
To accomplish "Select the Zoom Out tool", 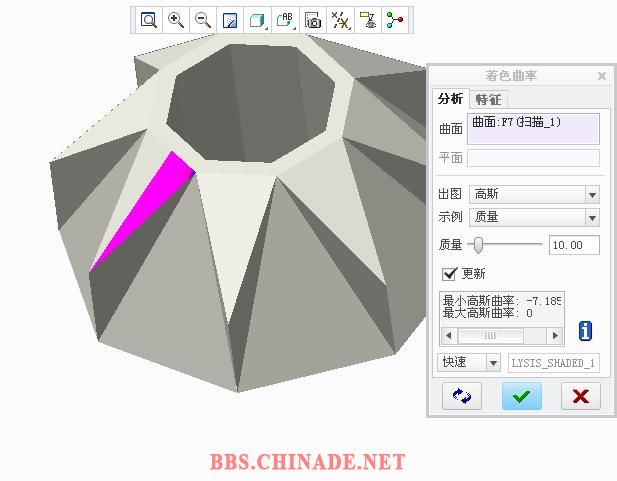I will click(203, 20).
